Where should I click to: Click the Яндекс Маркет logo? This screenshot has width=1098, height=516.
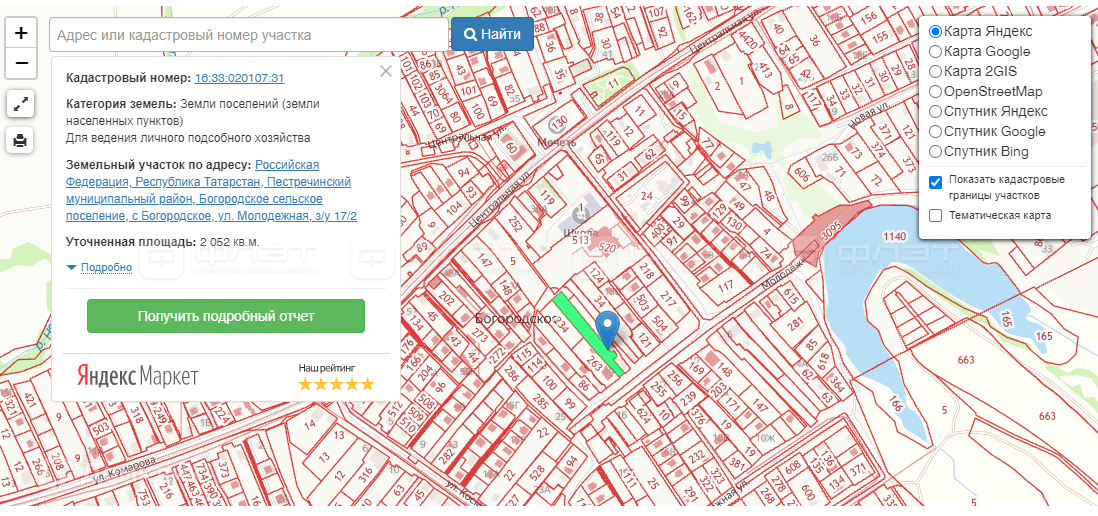click(138, 376)
